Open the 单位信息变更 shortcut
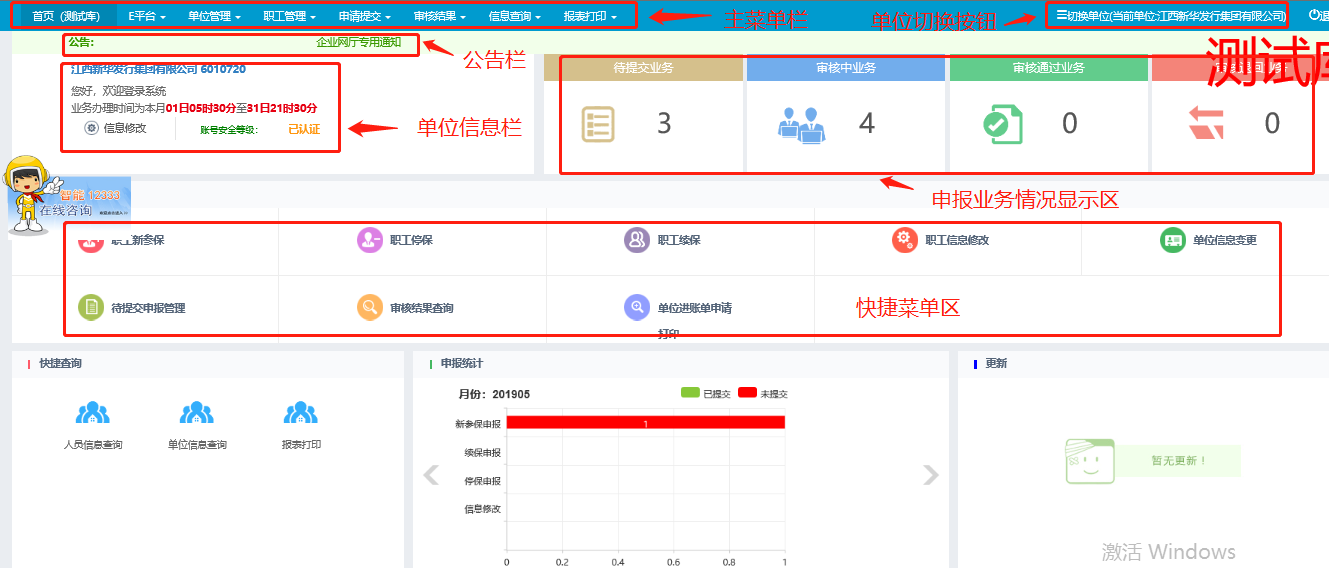 pos(1225,240)
